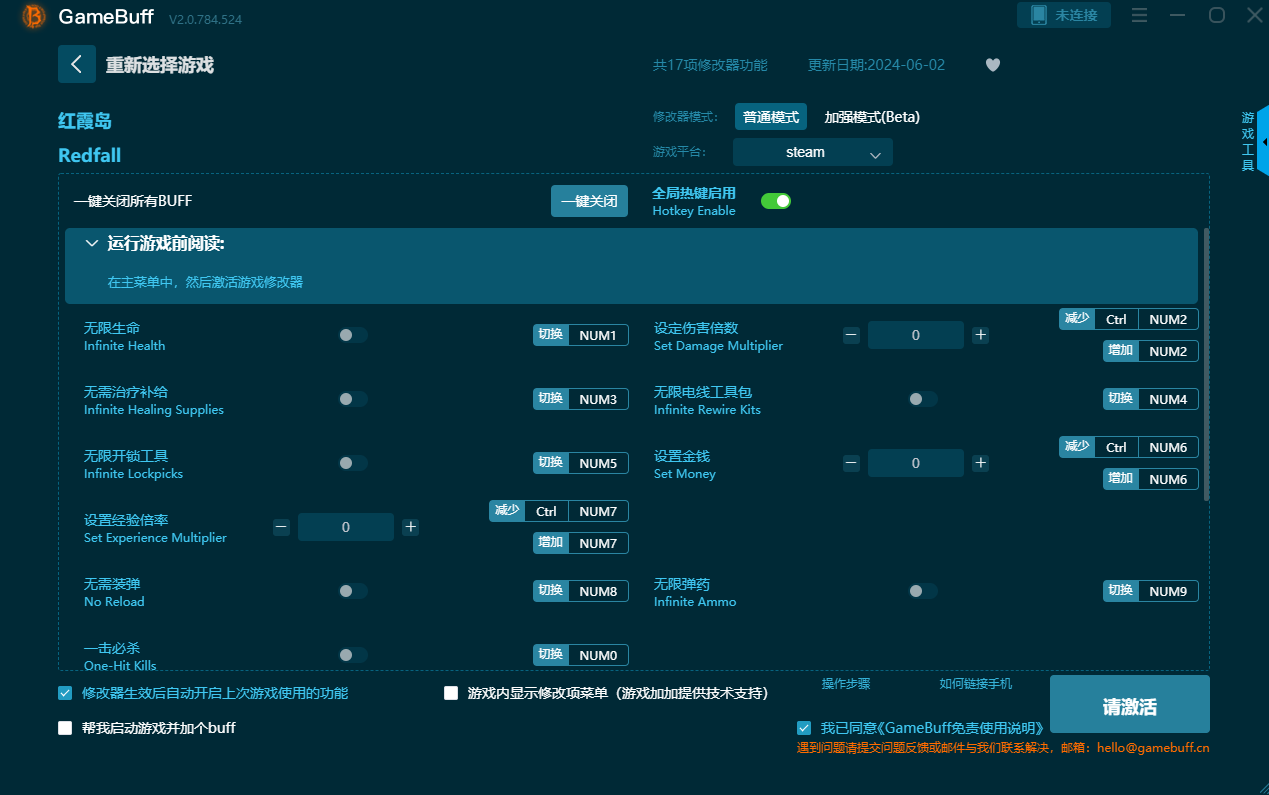Collapse the read-before-running section

[92, 243]
